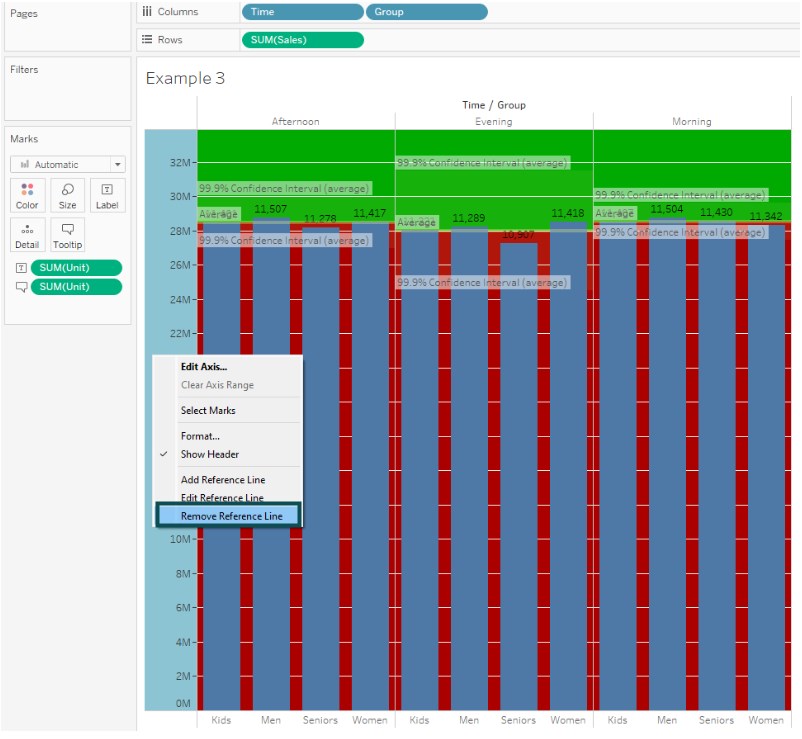This screenshot has height=739, width=802.
Task: Choose Clear Axis Range menu entry
Action: 217,385
